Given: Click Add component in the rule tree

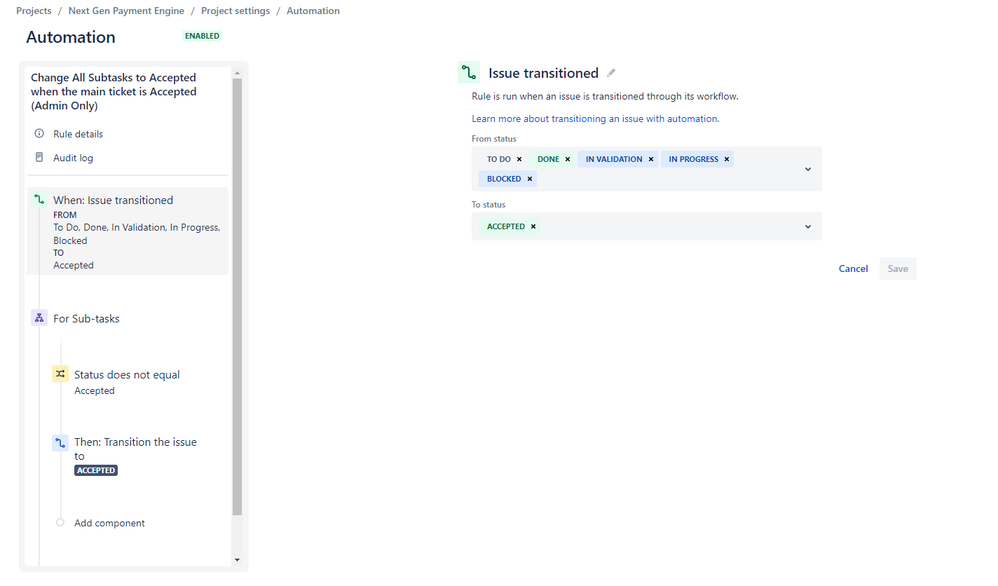Looking at the screenshot, I should click(109, 523).
